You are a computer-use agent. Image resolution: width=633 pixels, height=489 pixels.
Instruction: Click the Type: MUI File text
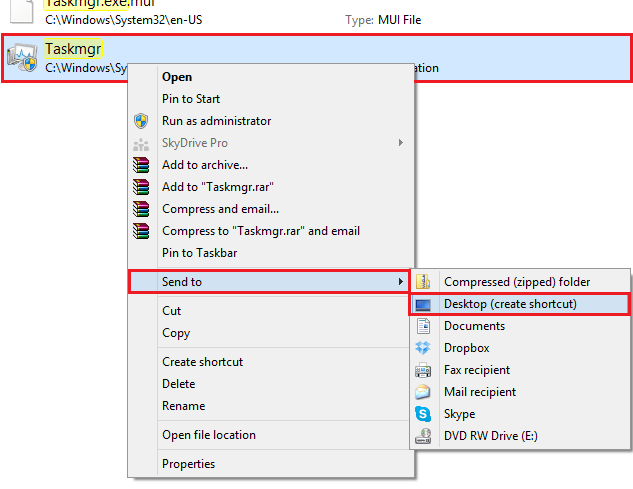[x=383, y=20]
